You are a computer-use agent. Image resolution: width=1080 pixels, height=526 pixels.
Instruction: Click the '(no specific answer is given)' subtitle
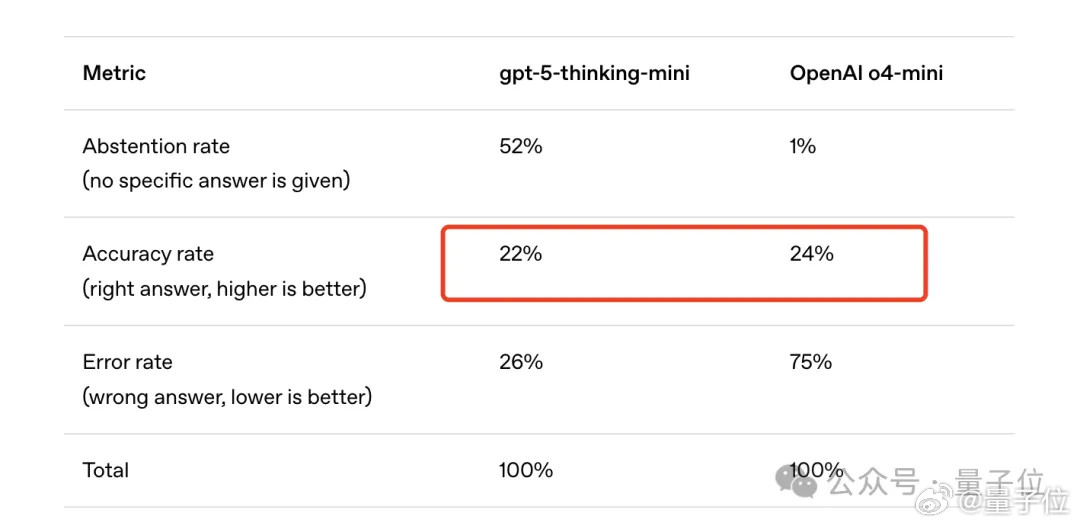217,182
